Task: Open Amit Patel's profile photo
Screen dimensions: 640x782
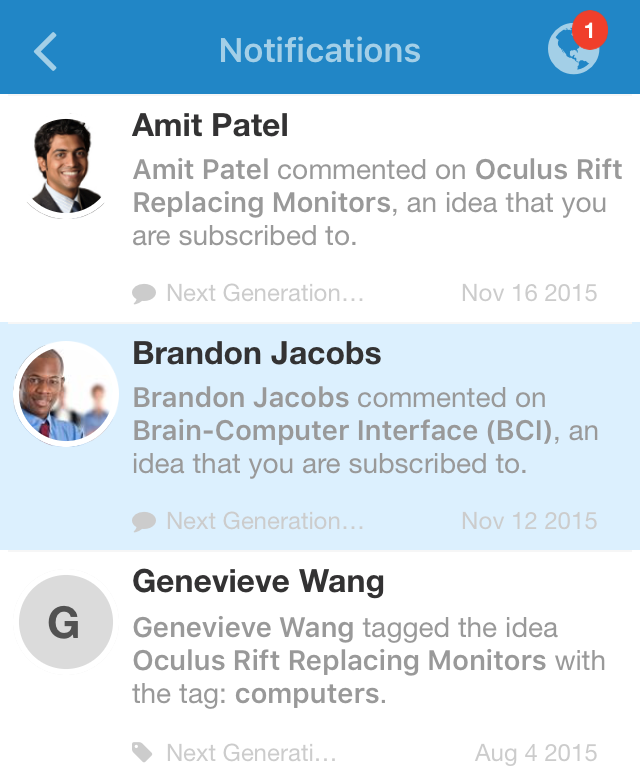Action: 65,166
